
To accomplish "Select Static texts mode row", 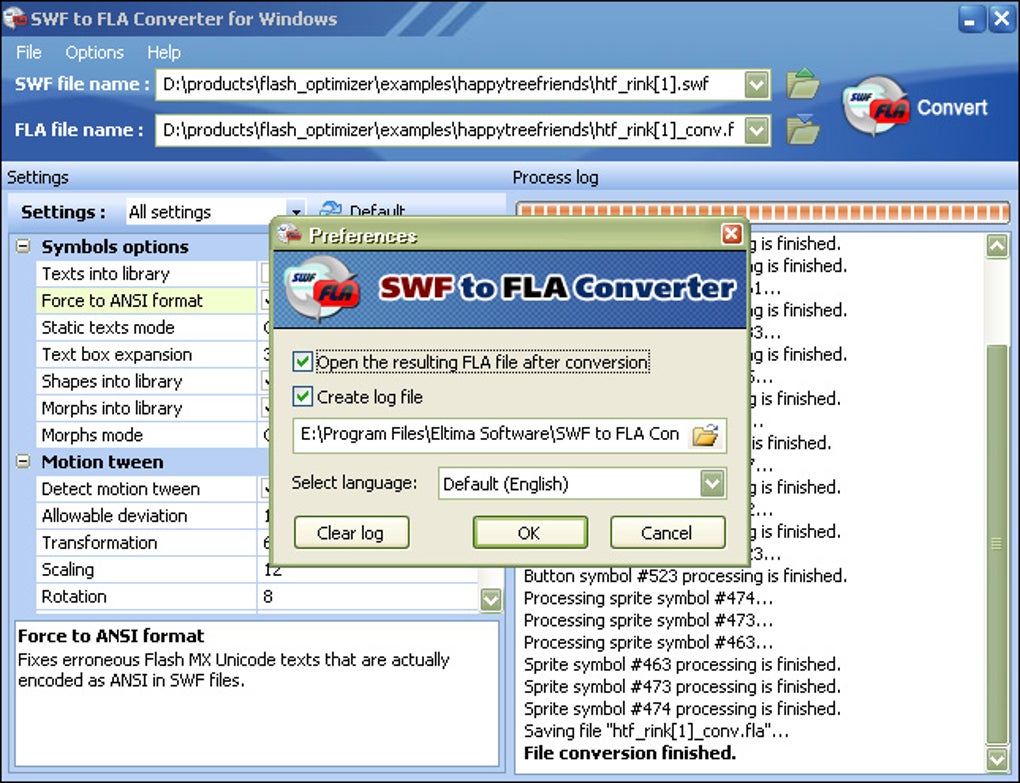I will [146, 327].
